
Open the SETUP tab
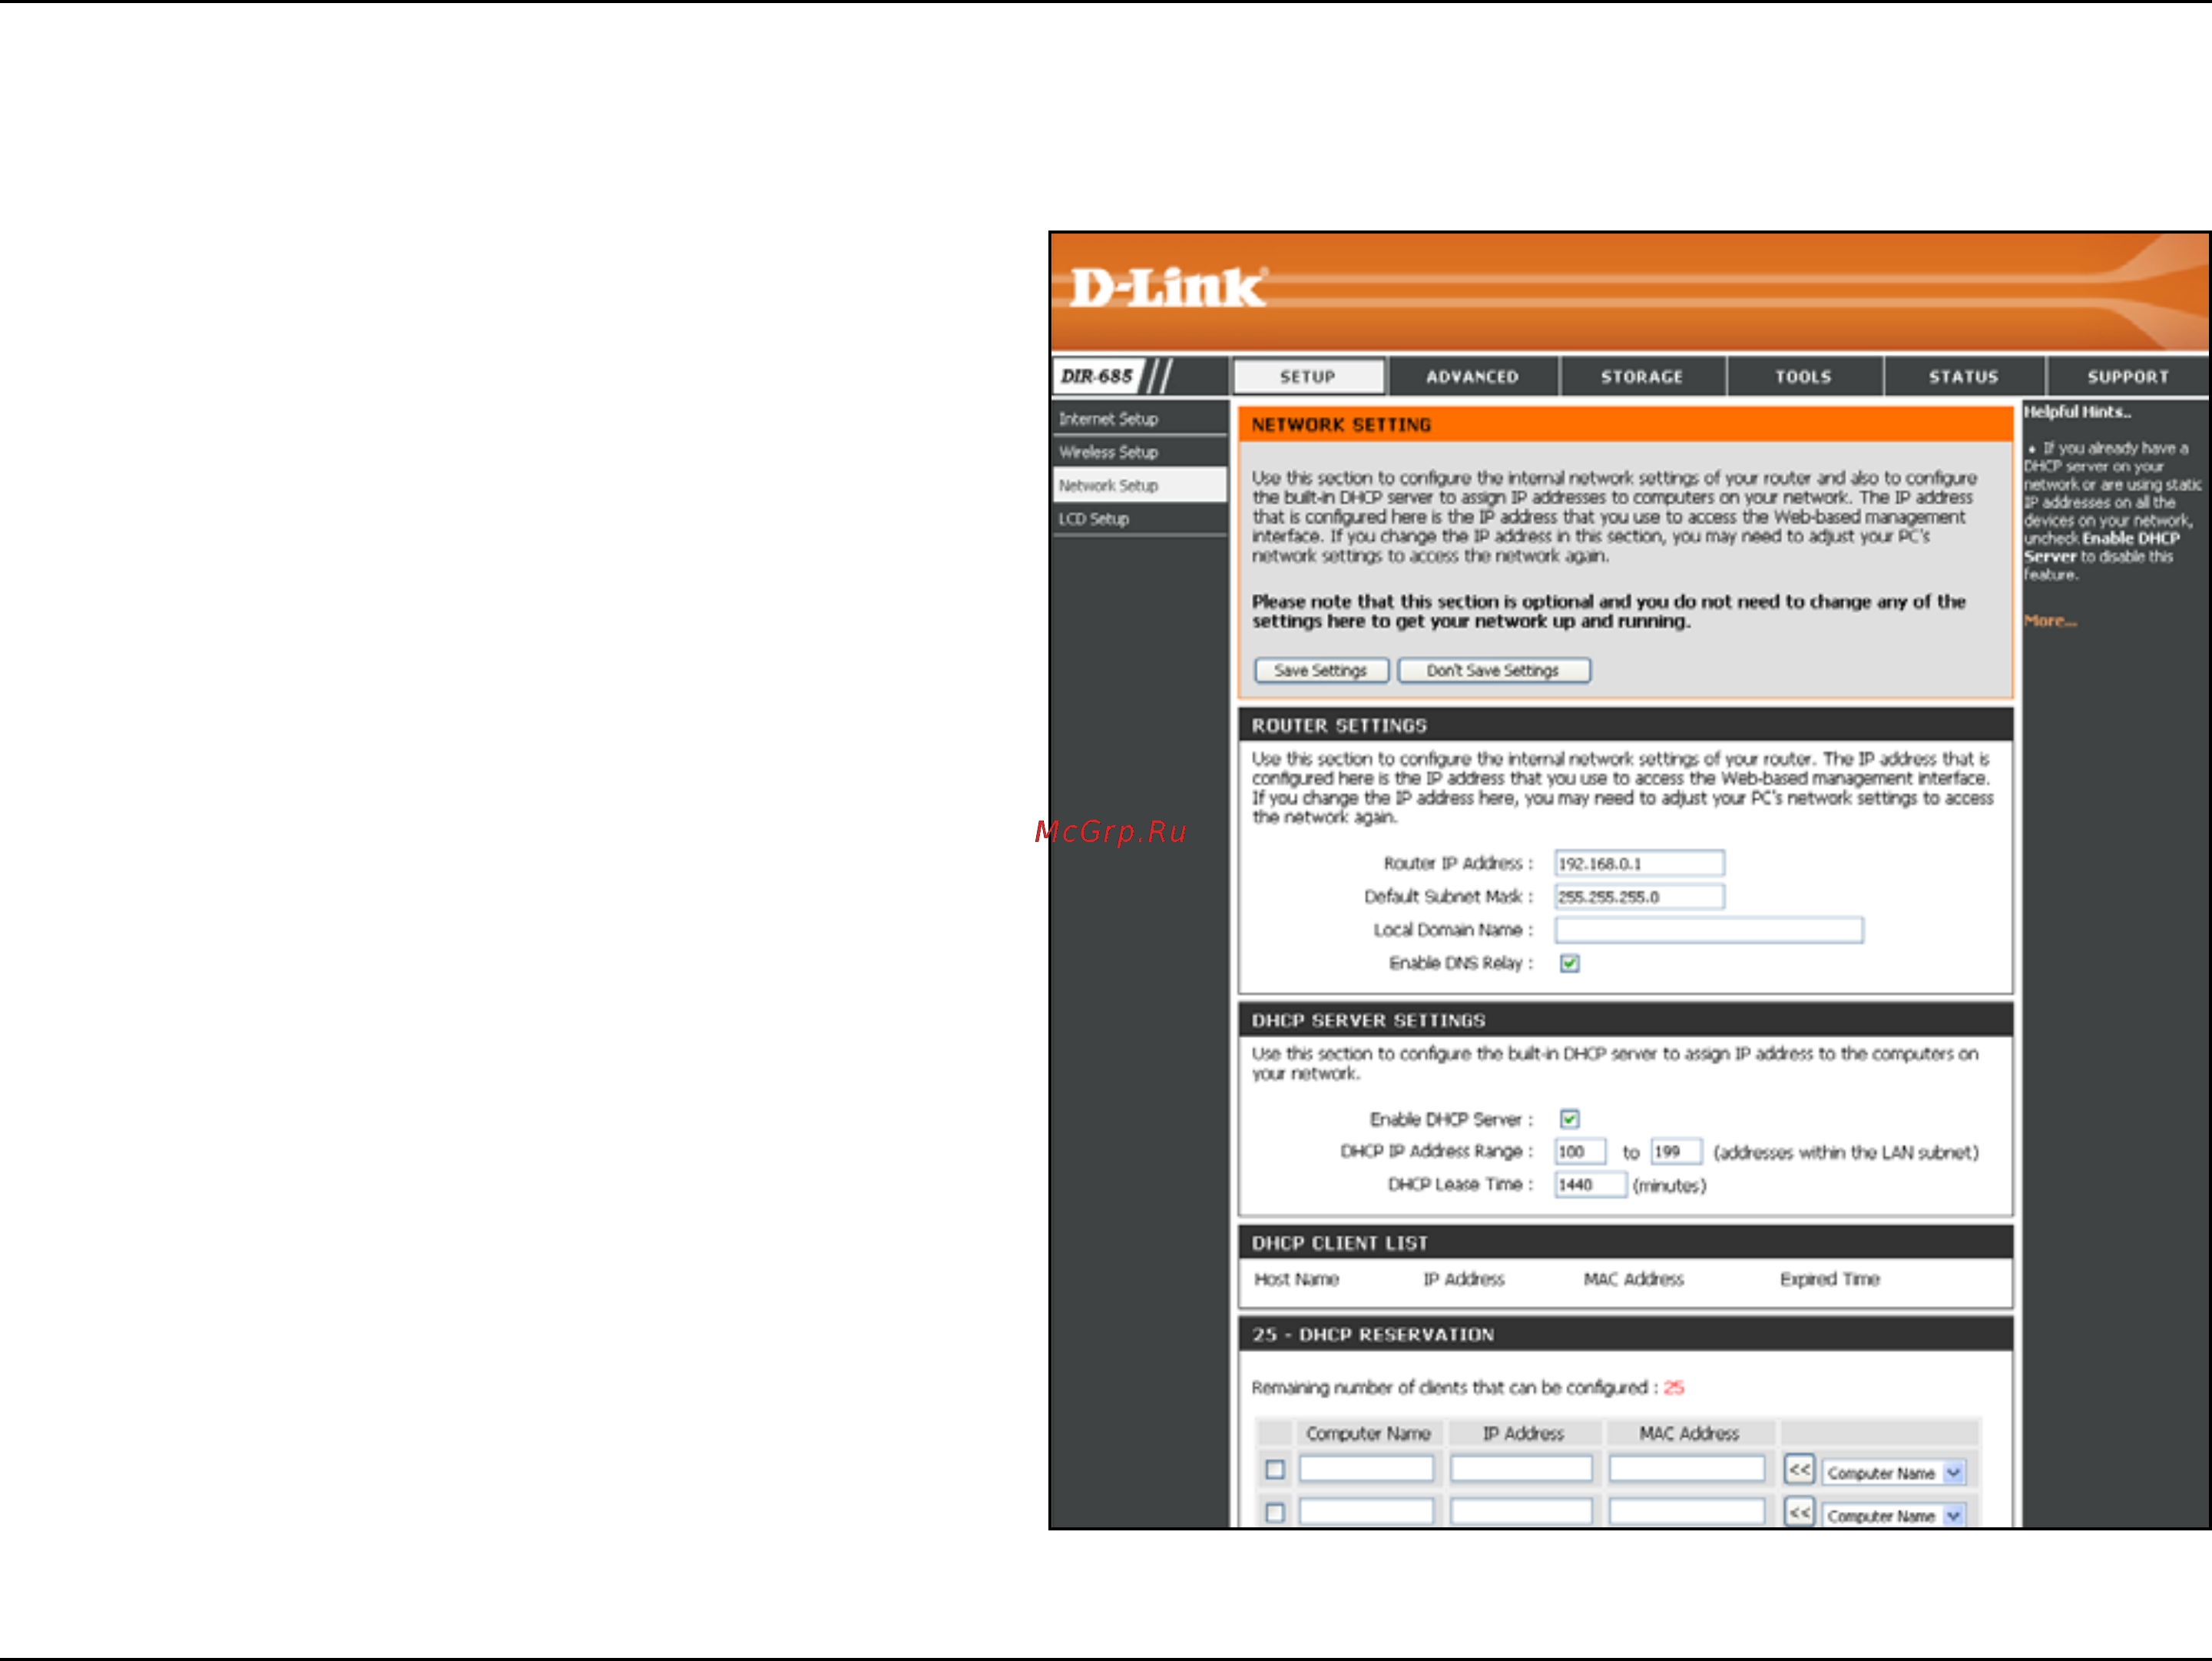[1309, 377]
